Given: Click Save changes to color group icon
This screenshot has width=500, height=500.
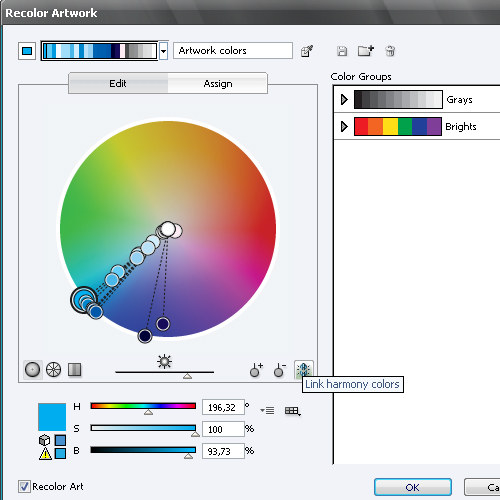Looking at the screenshot, I should click(x=342, y=51).
